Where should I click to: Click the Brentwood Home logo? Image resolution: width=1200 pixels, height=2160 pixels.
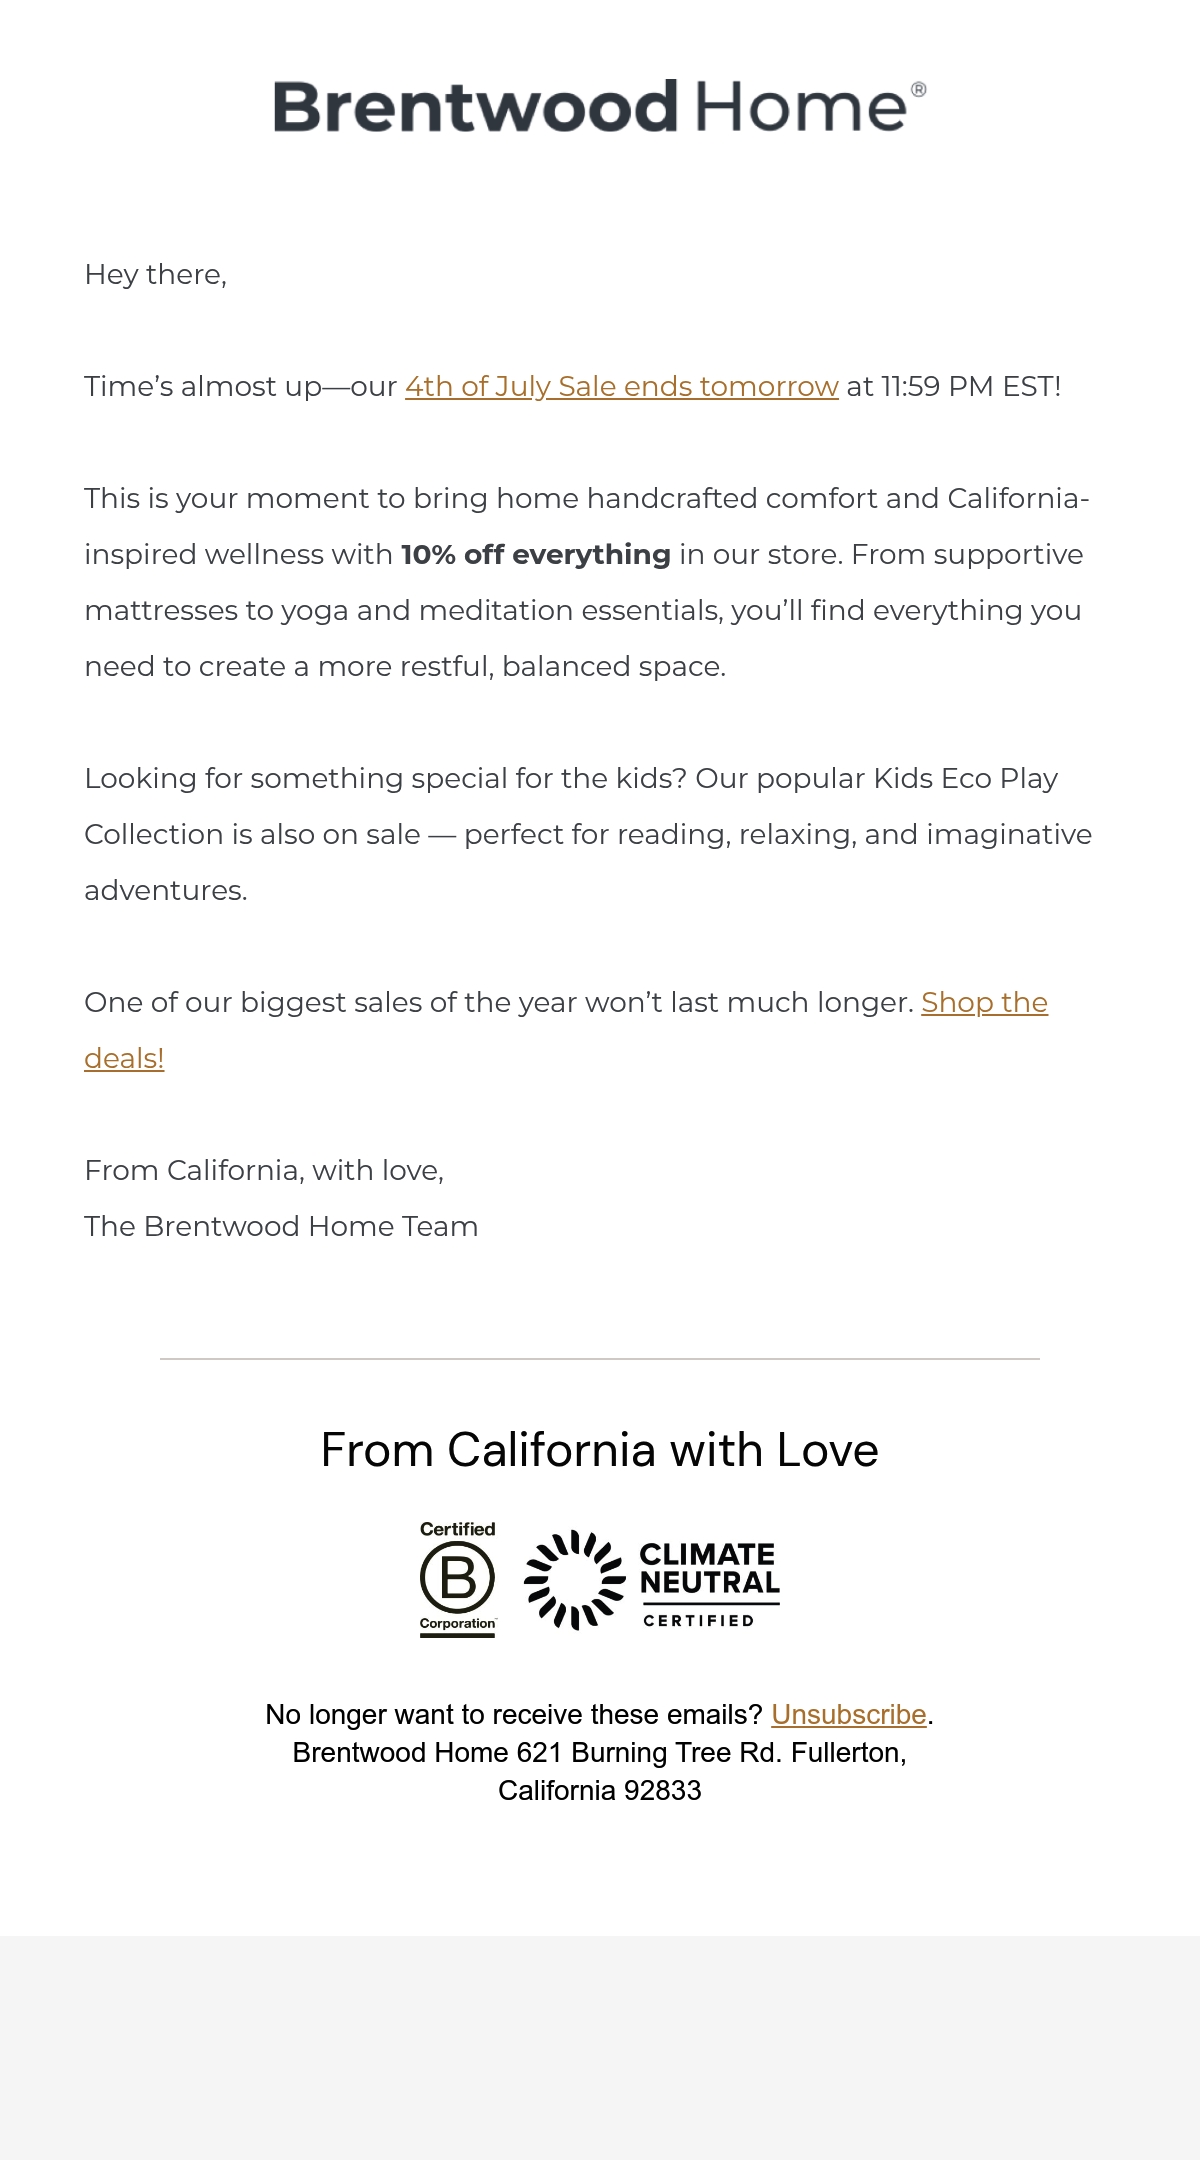(600, 106)
